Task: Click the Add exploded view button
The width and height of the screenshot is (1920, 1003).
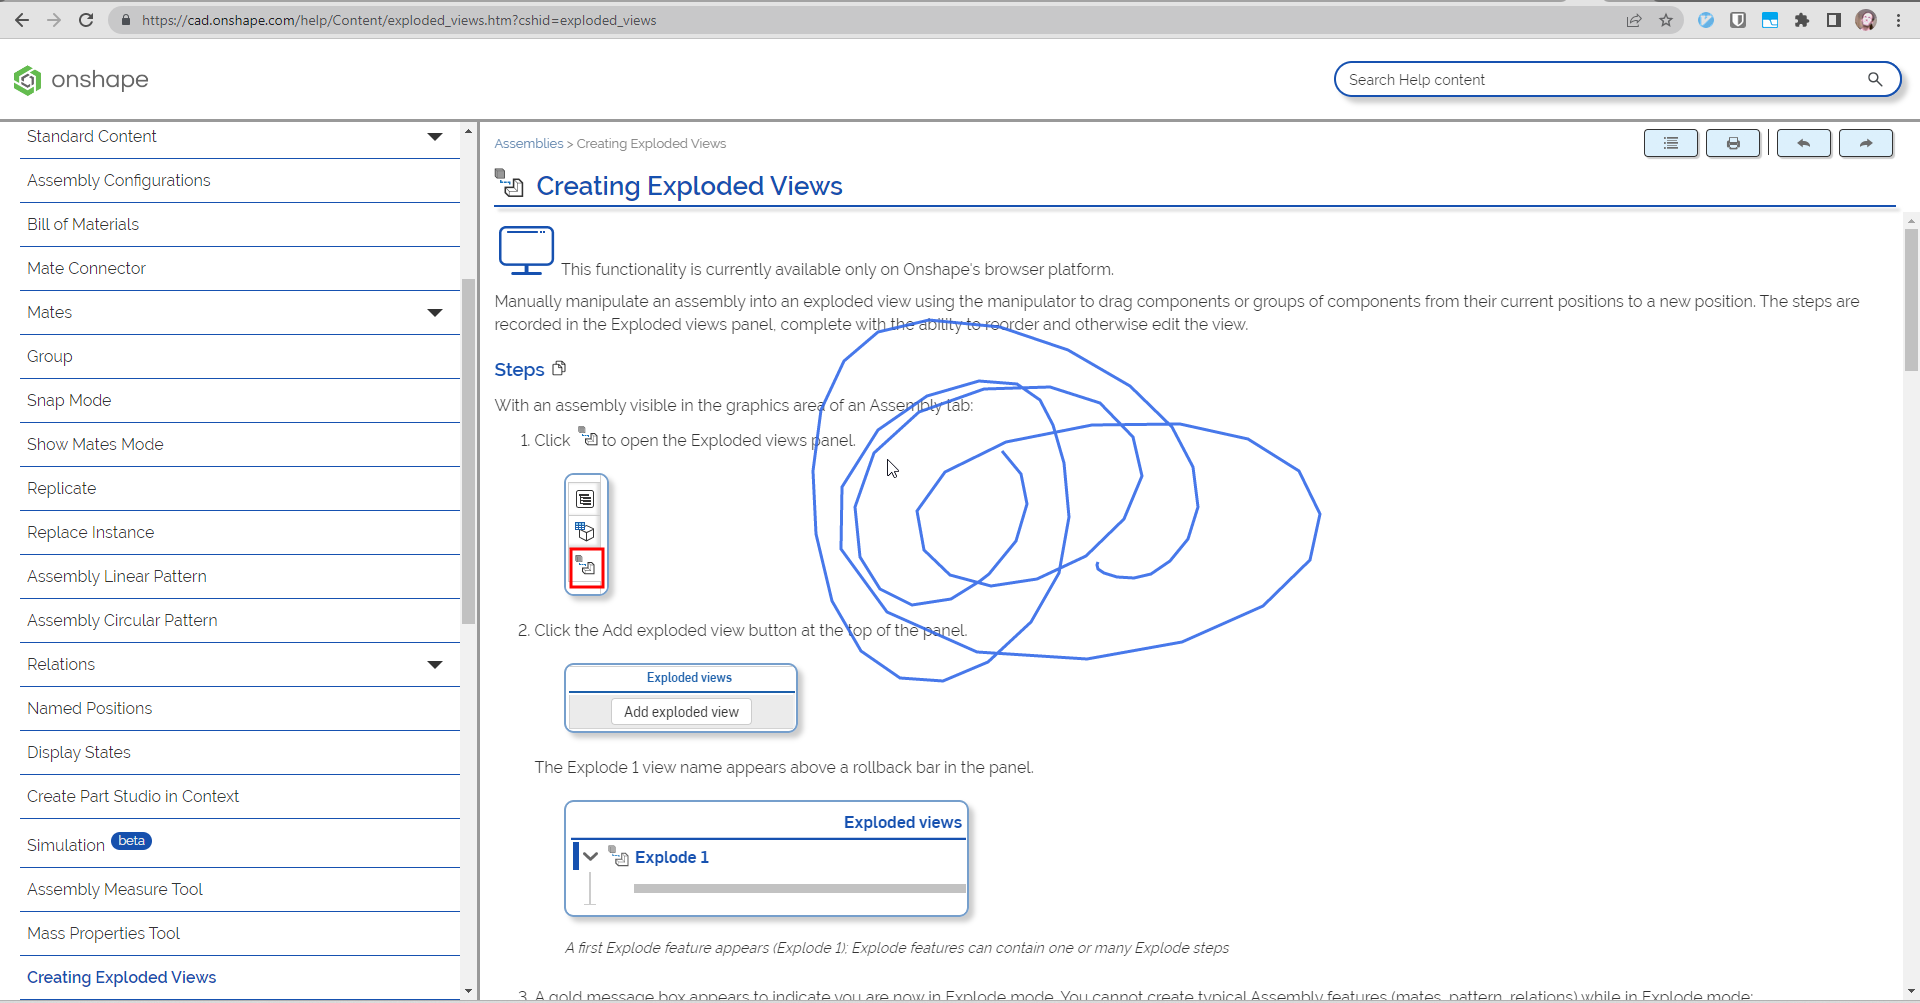Action: (x=681, y=711)
